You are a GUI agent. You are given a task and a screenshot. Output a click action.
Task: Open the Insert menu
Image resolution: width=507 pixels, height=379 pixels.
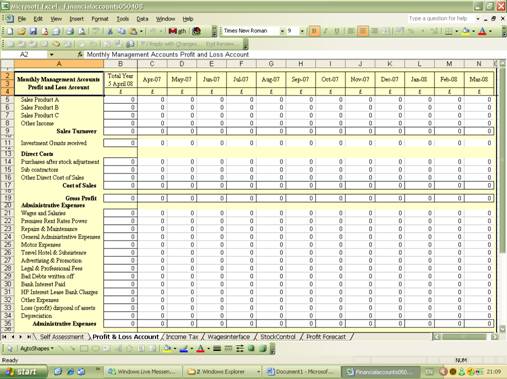76,19
